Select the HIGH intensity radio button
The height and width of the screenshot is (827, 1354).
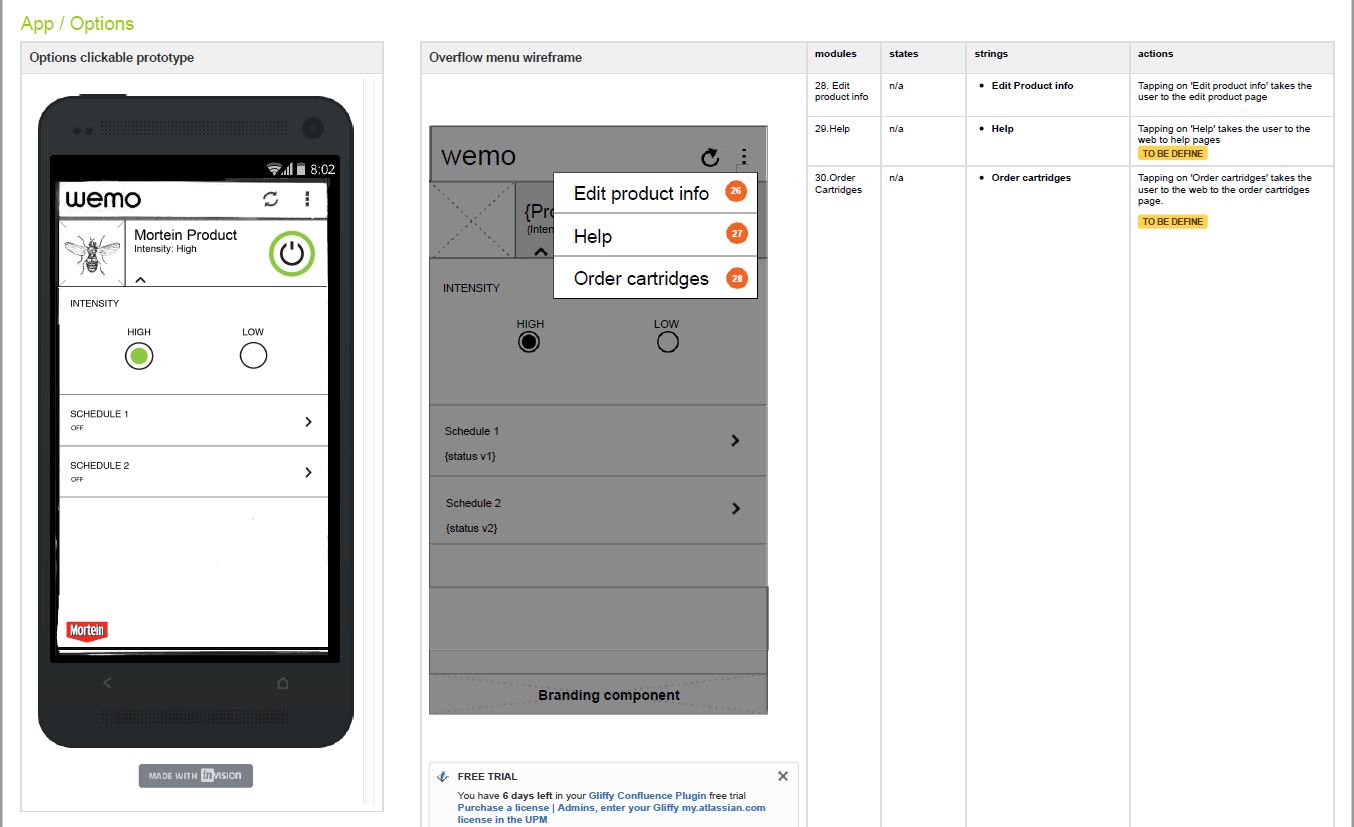[x=138, y=355]
